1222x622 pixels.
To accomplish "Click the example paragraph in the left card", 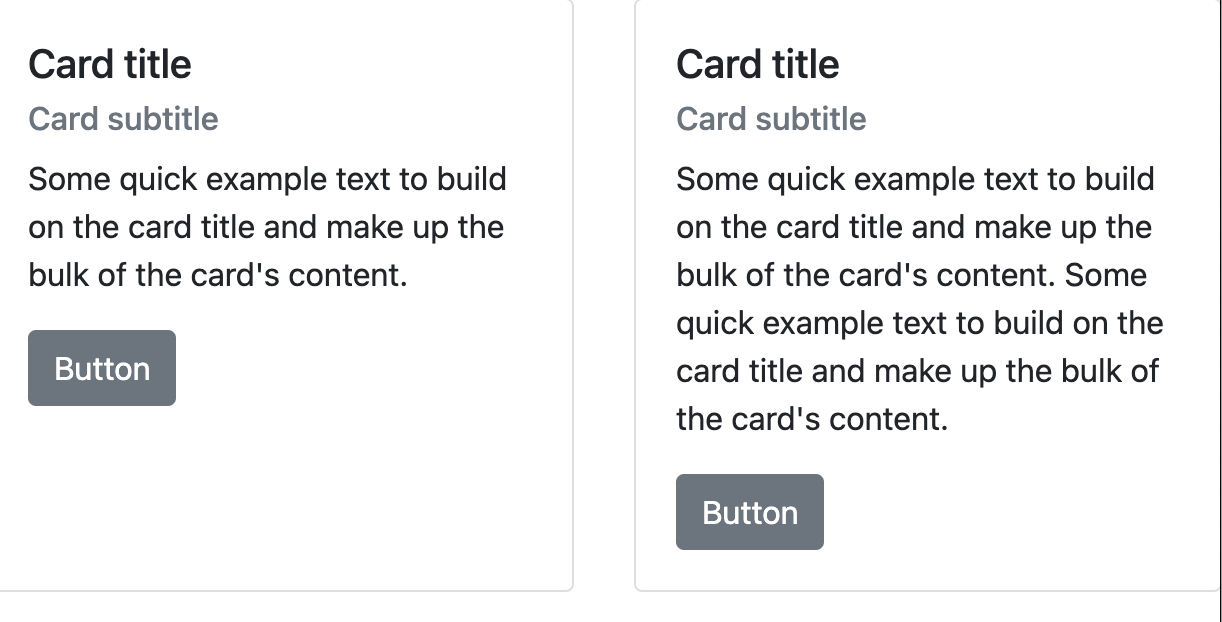I will 268,227.
